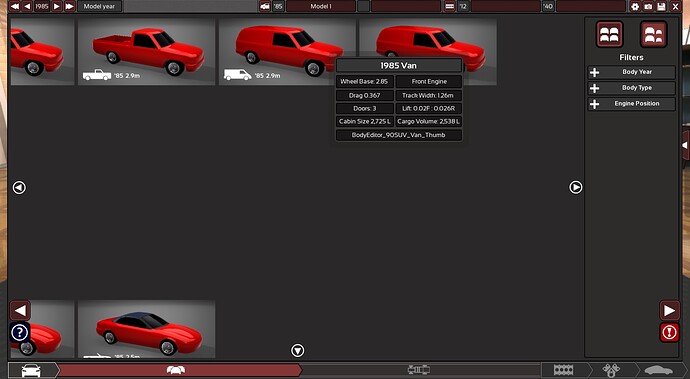Click the Model year label button
Screen dimensions: 690x379
pyautogui.click(x=99, y=6)
